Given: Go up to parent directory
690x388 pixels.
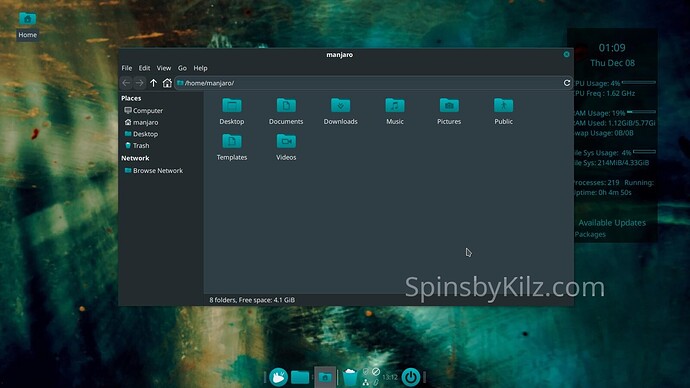Looking at the screenshot, I should [x=153, y=83].
